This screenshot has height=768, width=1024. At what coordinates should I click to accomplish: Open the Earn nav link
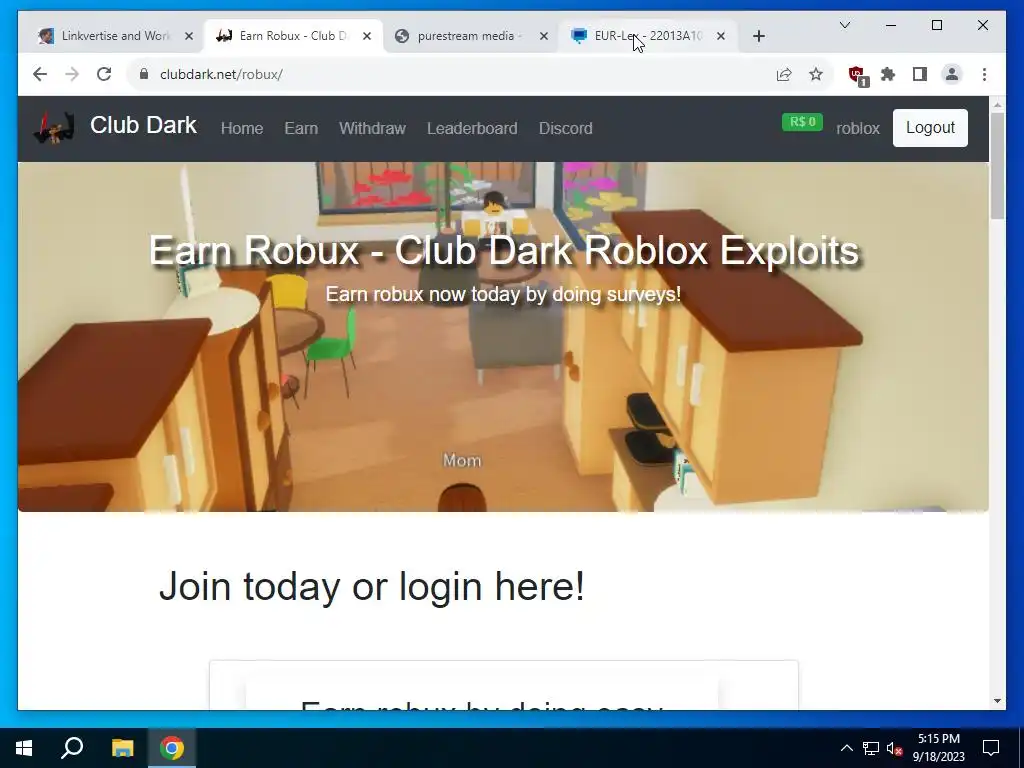(301, 129)
